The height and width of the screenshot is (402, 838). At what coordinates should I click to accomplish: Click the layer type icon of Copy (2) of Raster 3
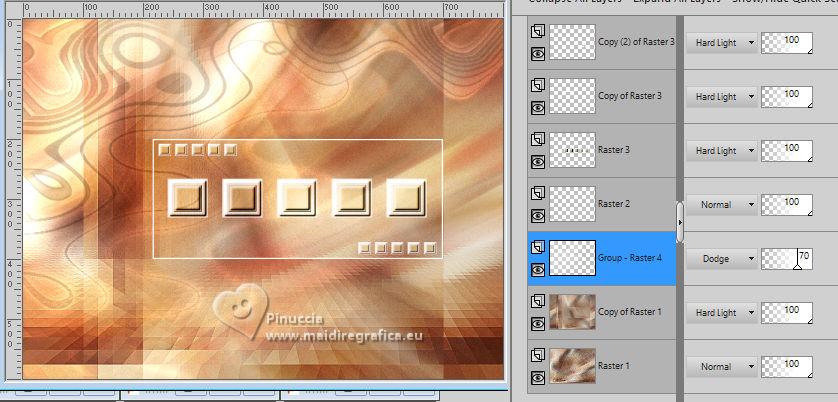click(538, 32)
